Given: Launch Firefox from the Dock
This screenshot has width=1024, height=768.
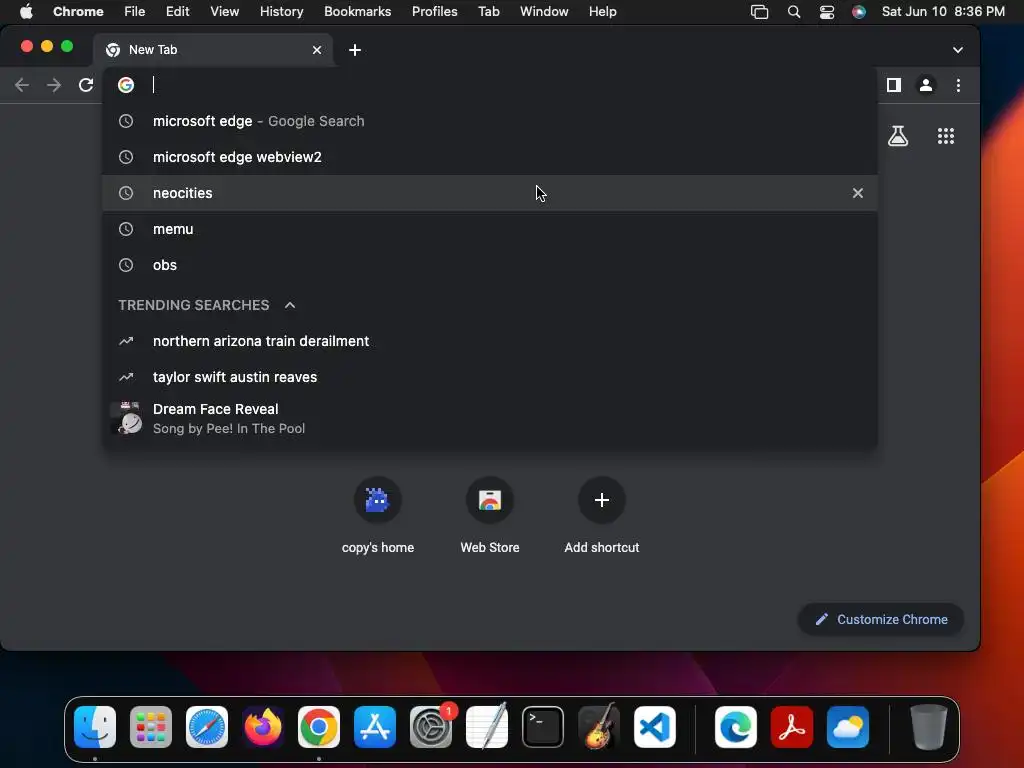Looking at the screenshot, I should point(263,726).
